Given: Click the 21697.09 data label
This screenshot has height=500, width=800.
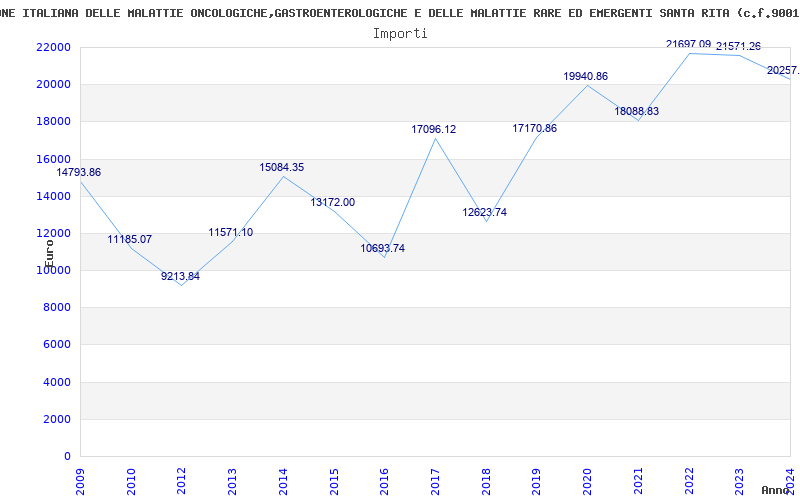Looking at the screenshot, I should (688, 44).
